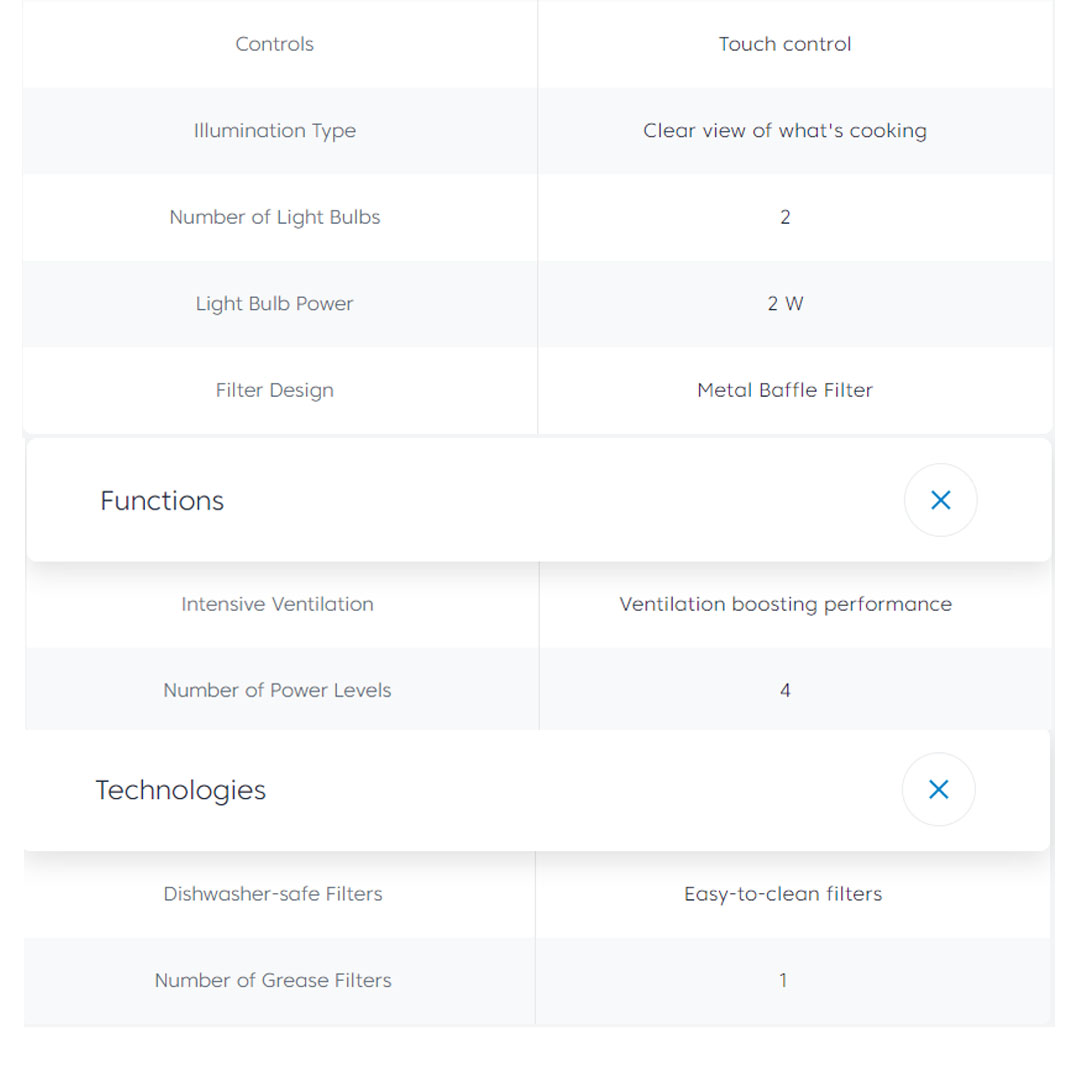This screenshot has width=1080, height=1080.
Task: Collapse the Functions section with X icon
Action: (940, 500)
